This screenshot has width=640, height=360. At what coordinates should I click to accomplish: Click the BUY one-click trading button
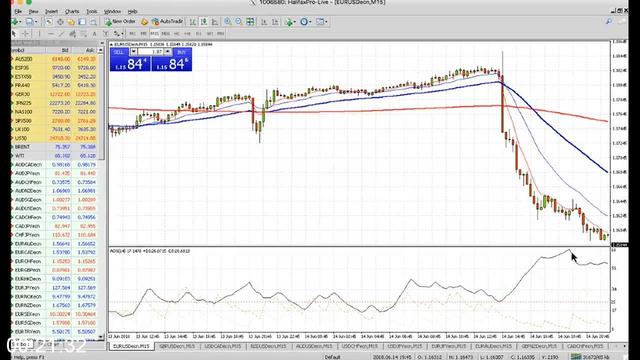[182, 52]
